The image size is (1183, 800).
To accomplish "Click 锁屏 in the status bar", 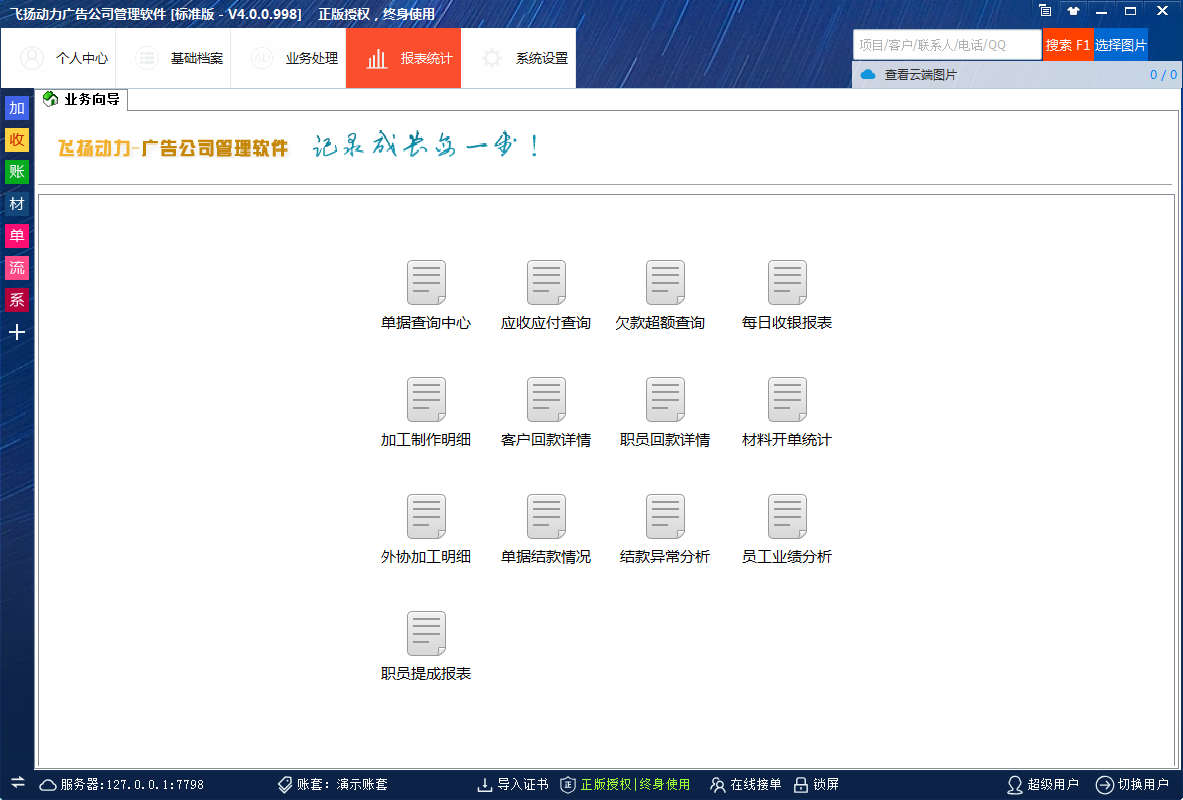I will [x=816, y=785].
